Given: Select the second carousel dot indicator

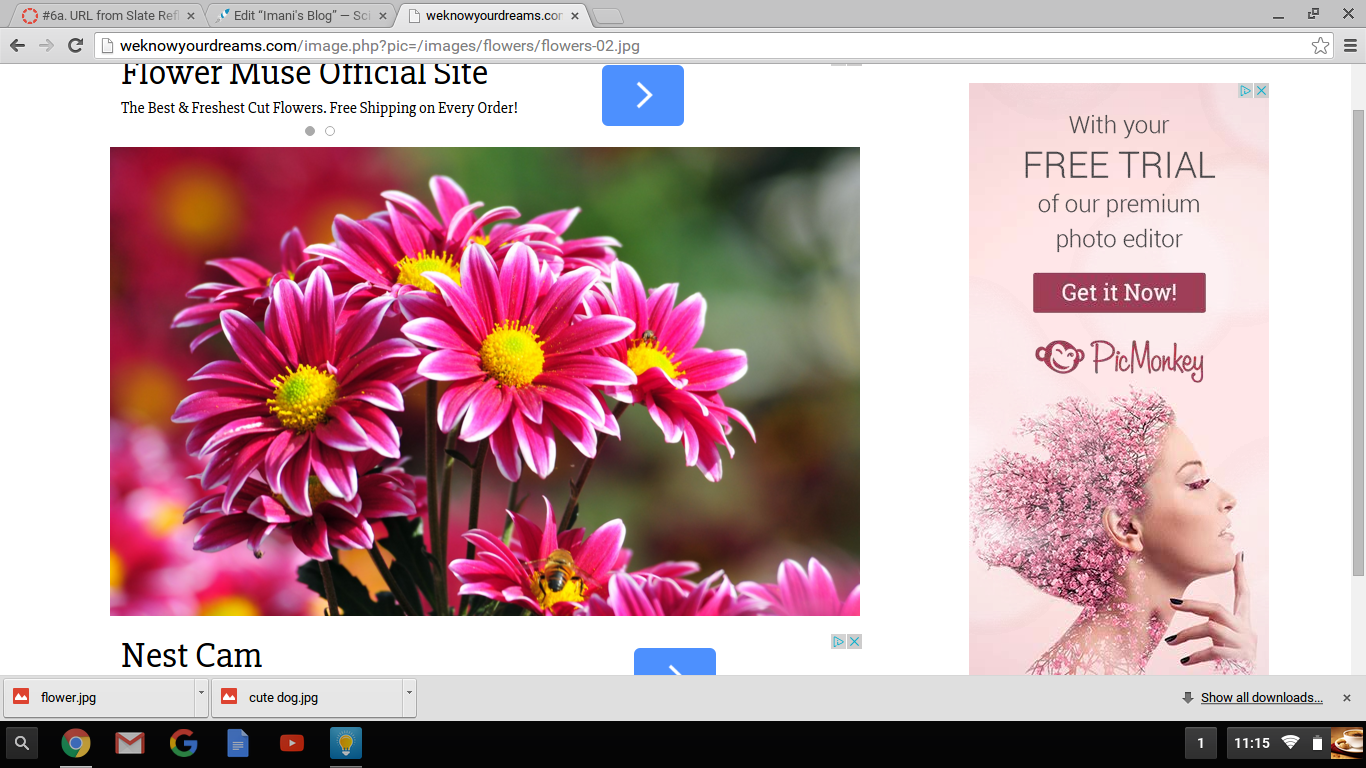Looking at the screenshot, I should point(330,131).
